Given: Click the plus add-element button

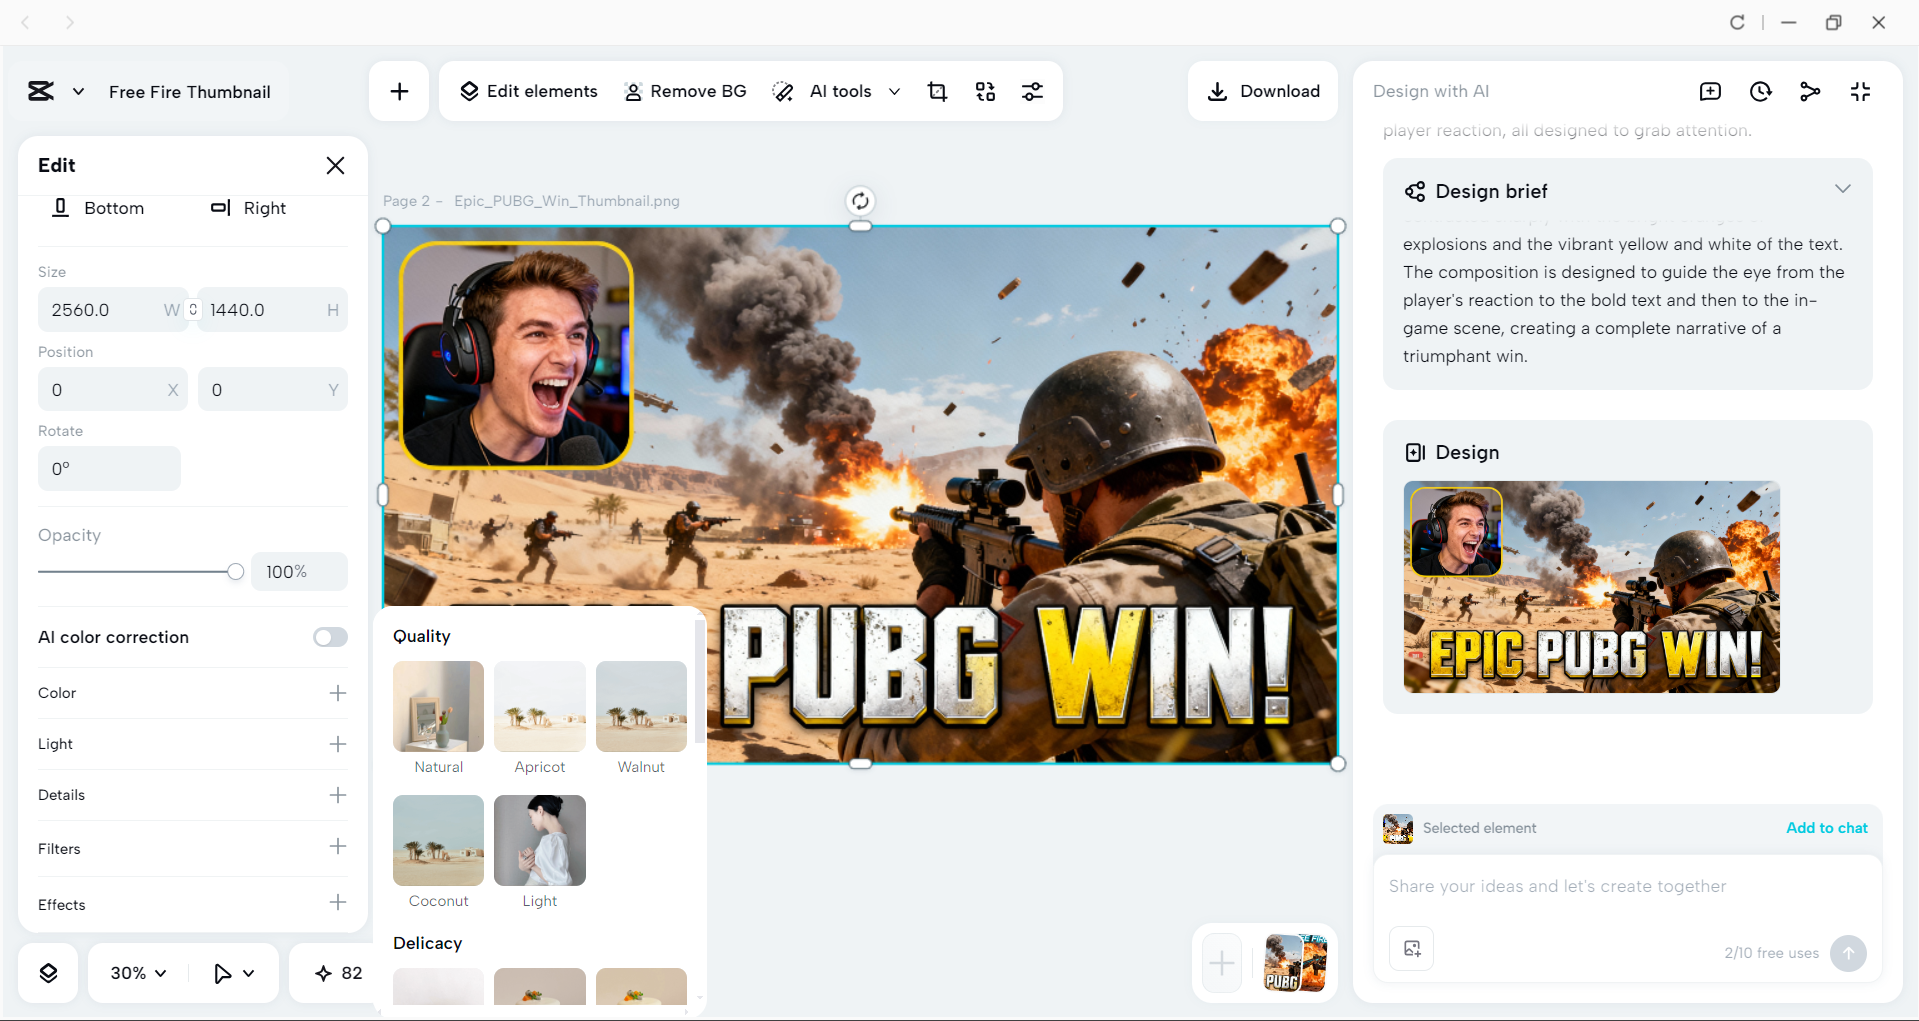Looking at the screenshot, I should tap(399, 92).
